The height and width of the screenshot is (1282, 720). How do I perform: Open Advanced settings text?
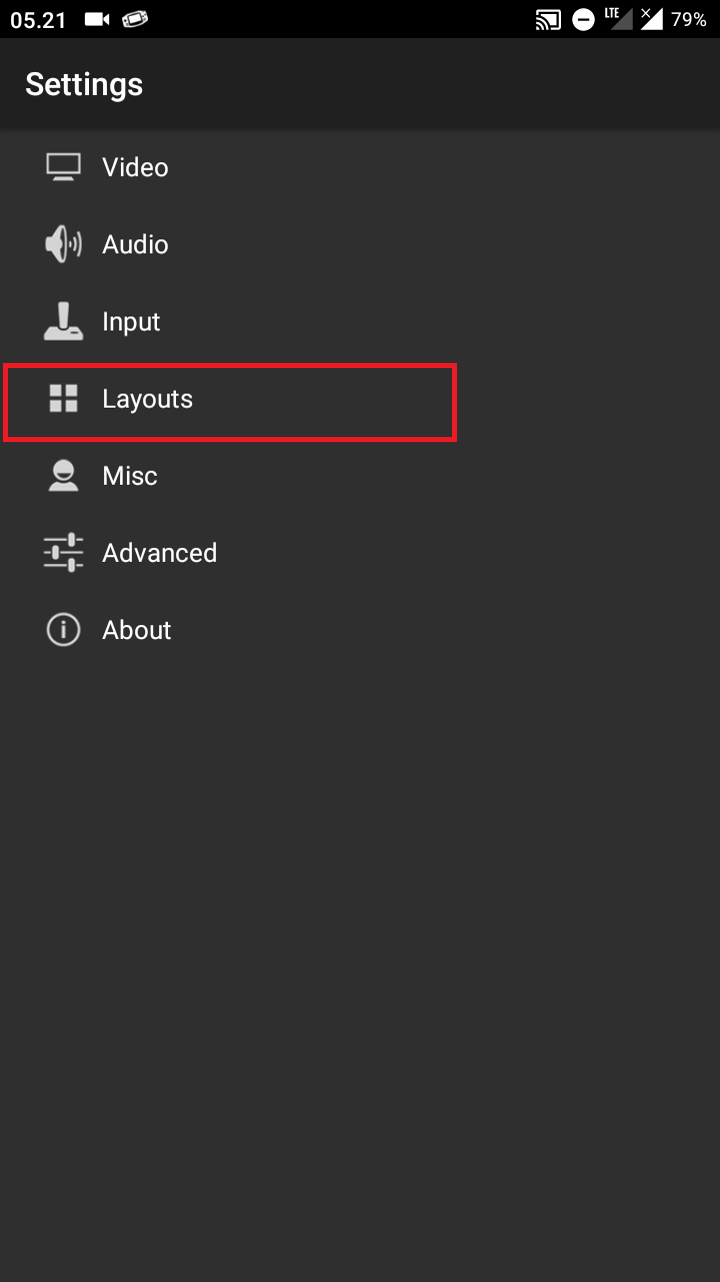tap(159, 553)
